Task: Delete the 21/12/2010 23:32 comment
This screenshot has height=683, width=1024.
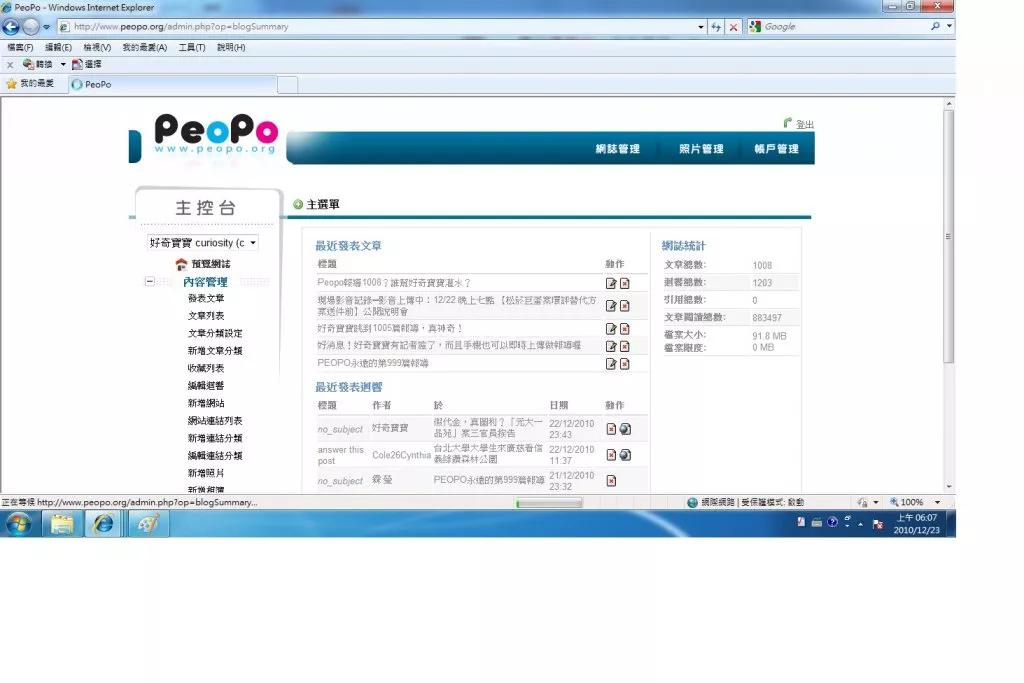Action: point(611,481)
